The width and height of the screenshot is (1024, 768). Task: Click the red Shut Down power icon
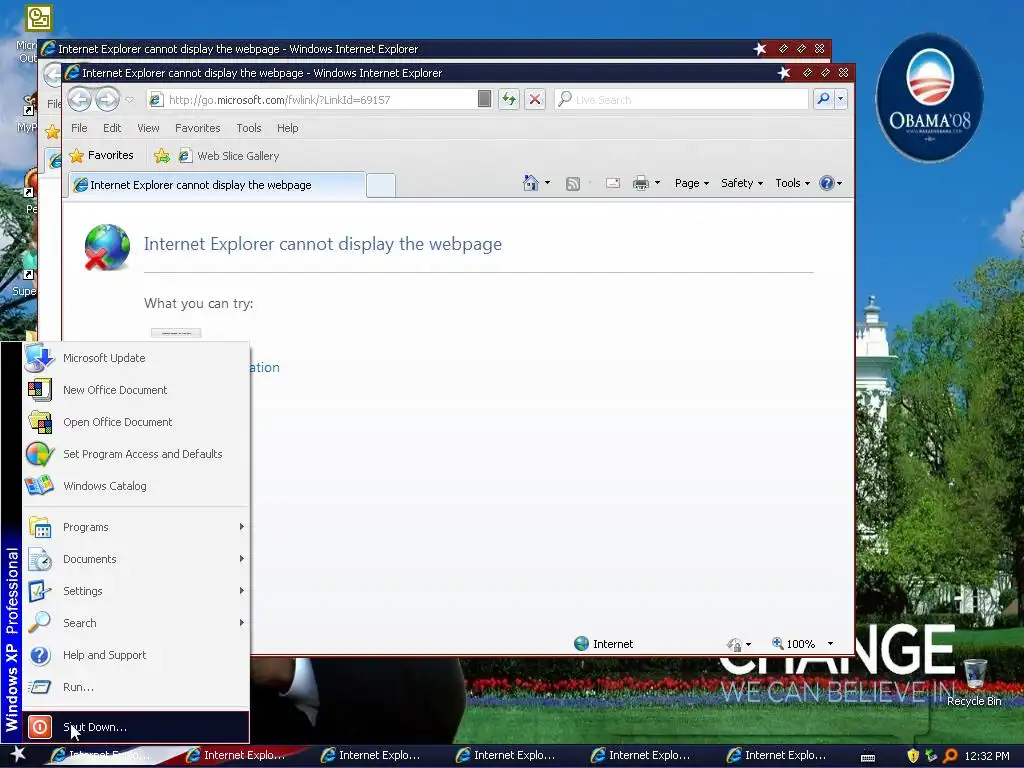pos(40,727)
